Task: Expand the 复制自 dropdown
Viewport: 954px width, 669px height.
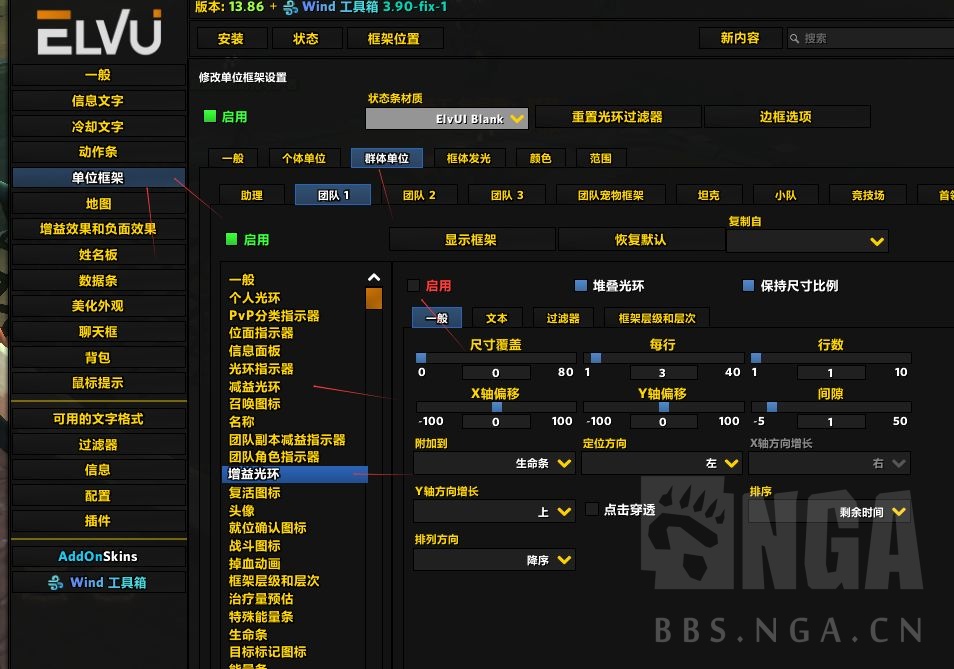Action: click(x=807, y=241)
